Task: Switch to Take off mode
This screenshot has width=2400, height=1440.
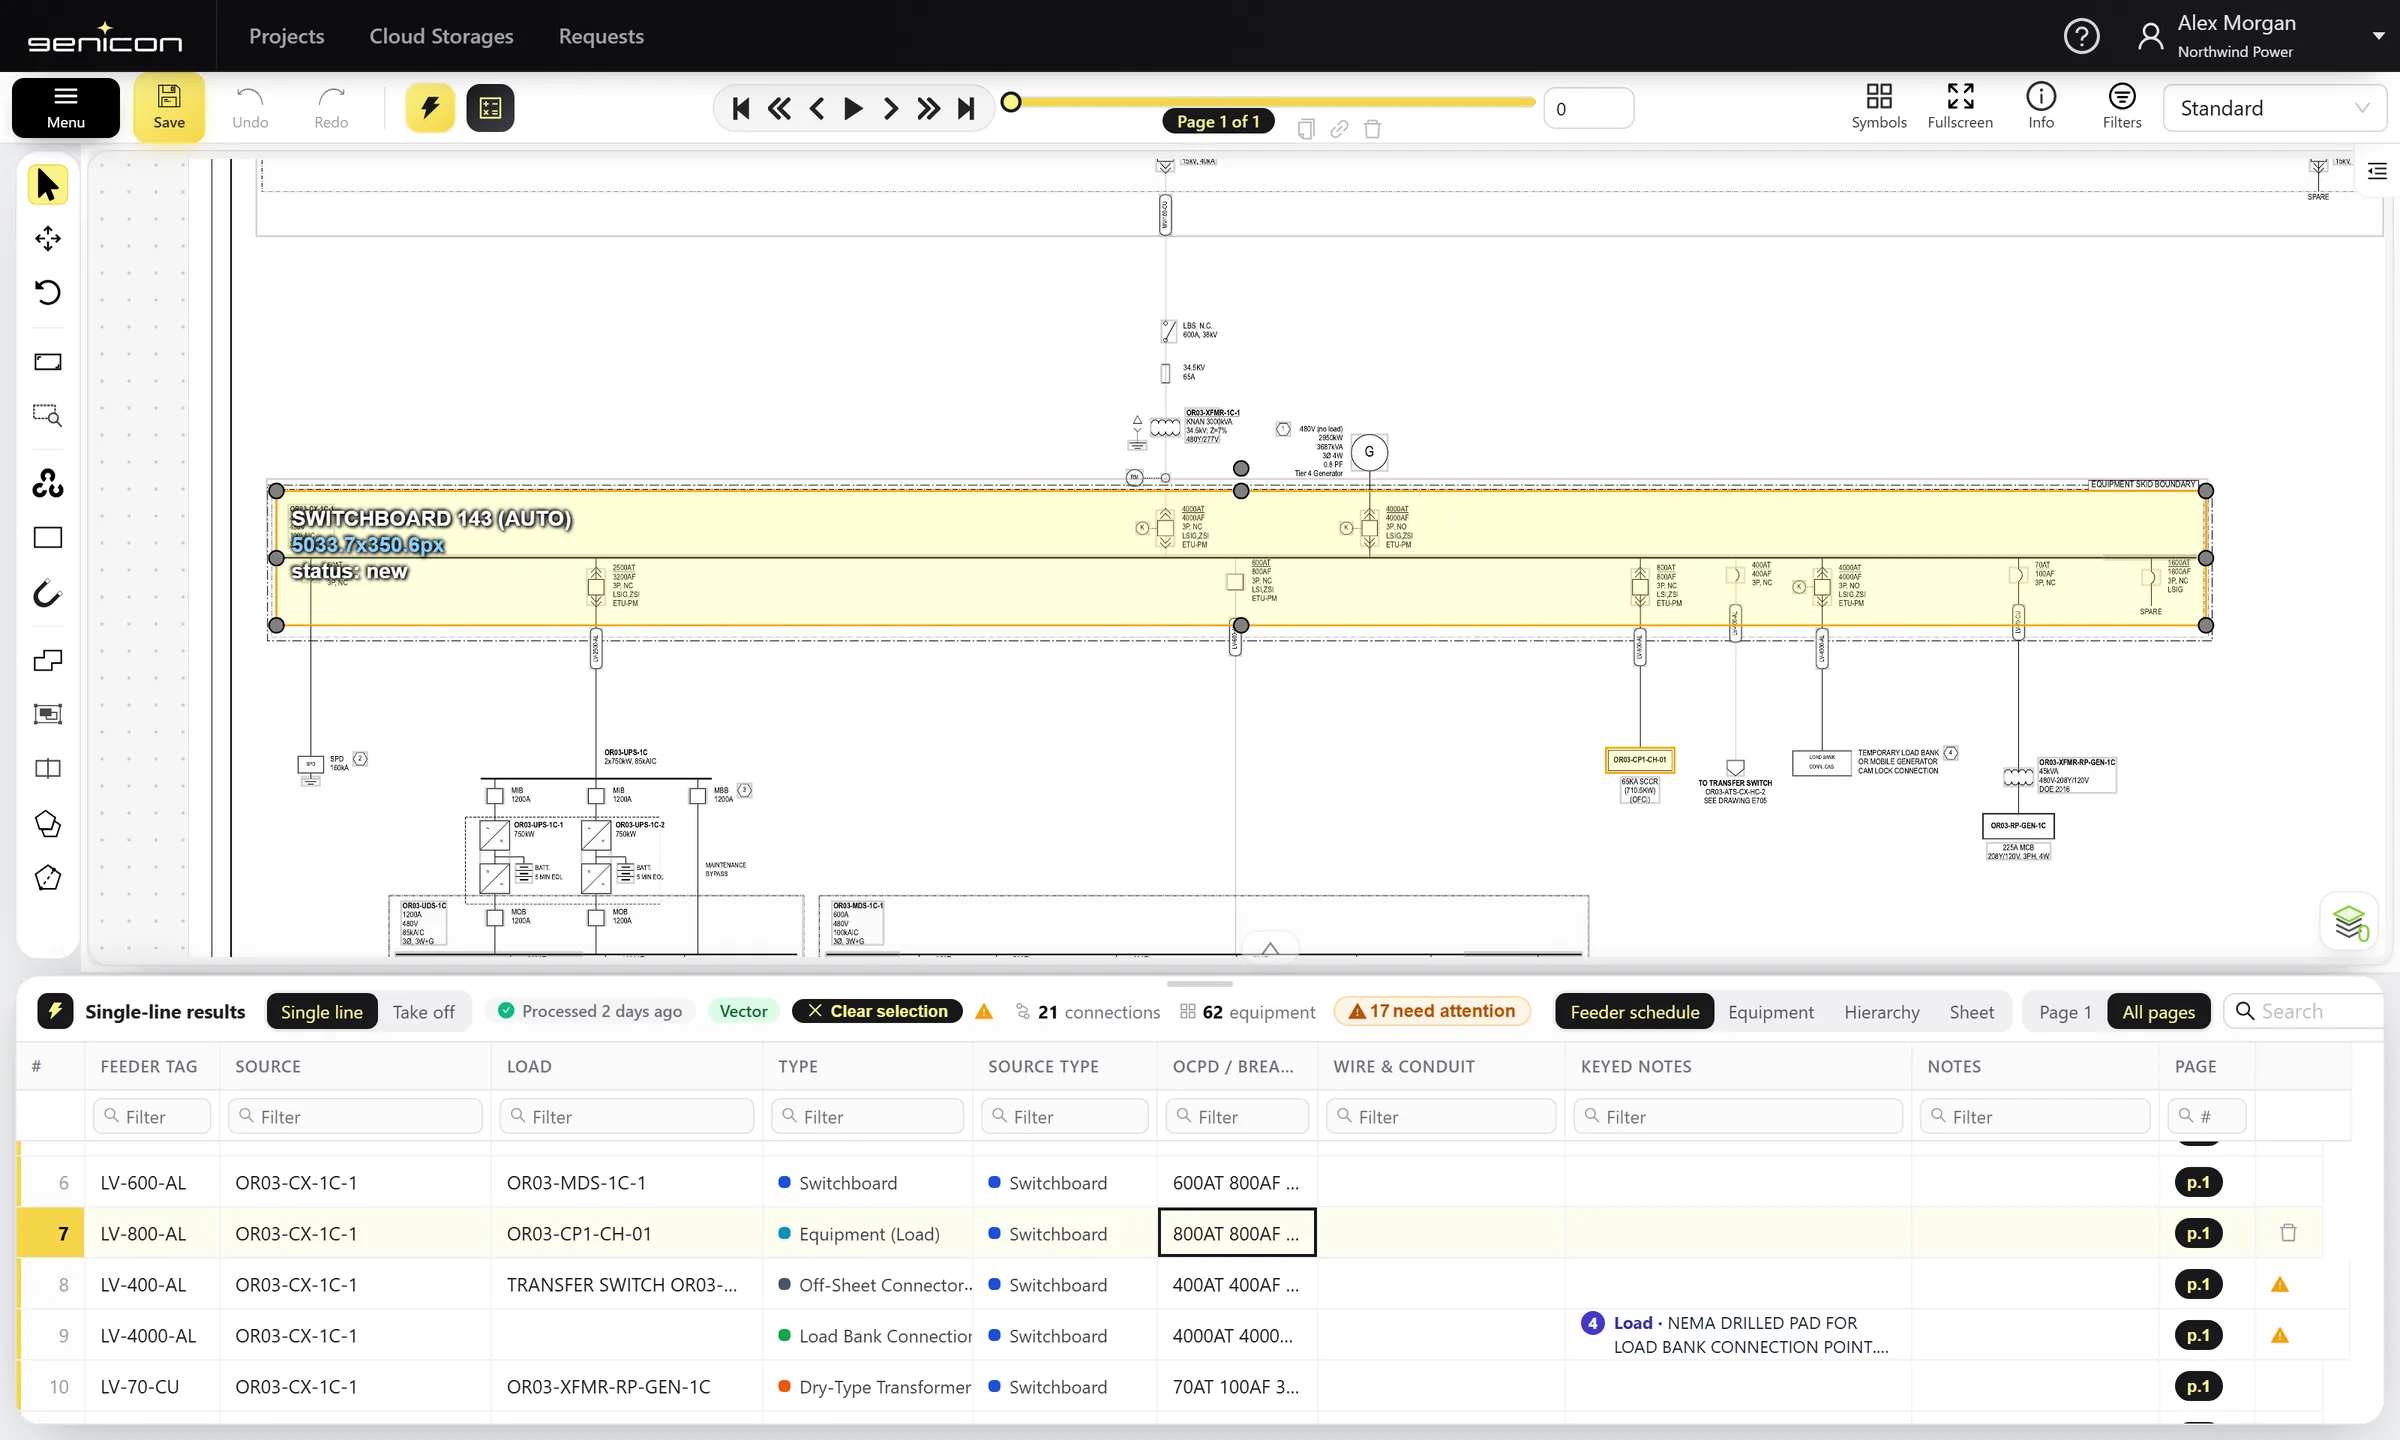Action: 424,1011
